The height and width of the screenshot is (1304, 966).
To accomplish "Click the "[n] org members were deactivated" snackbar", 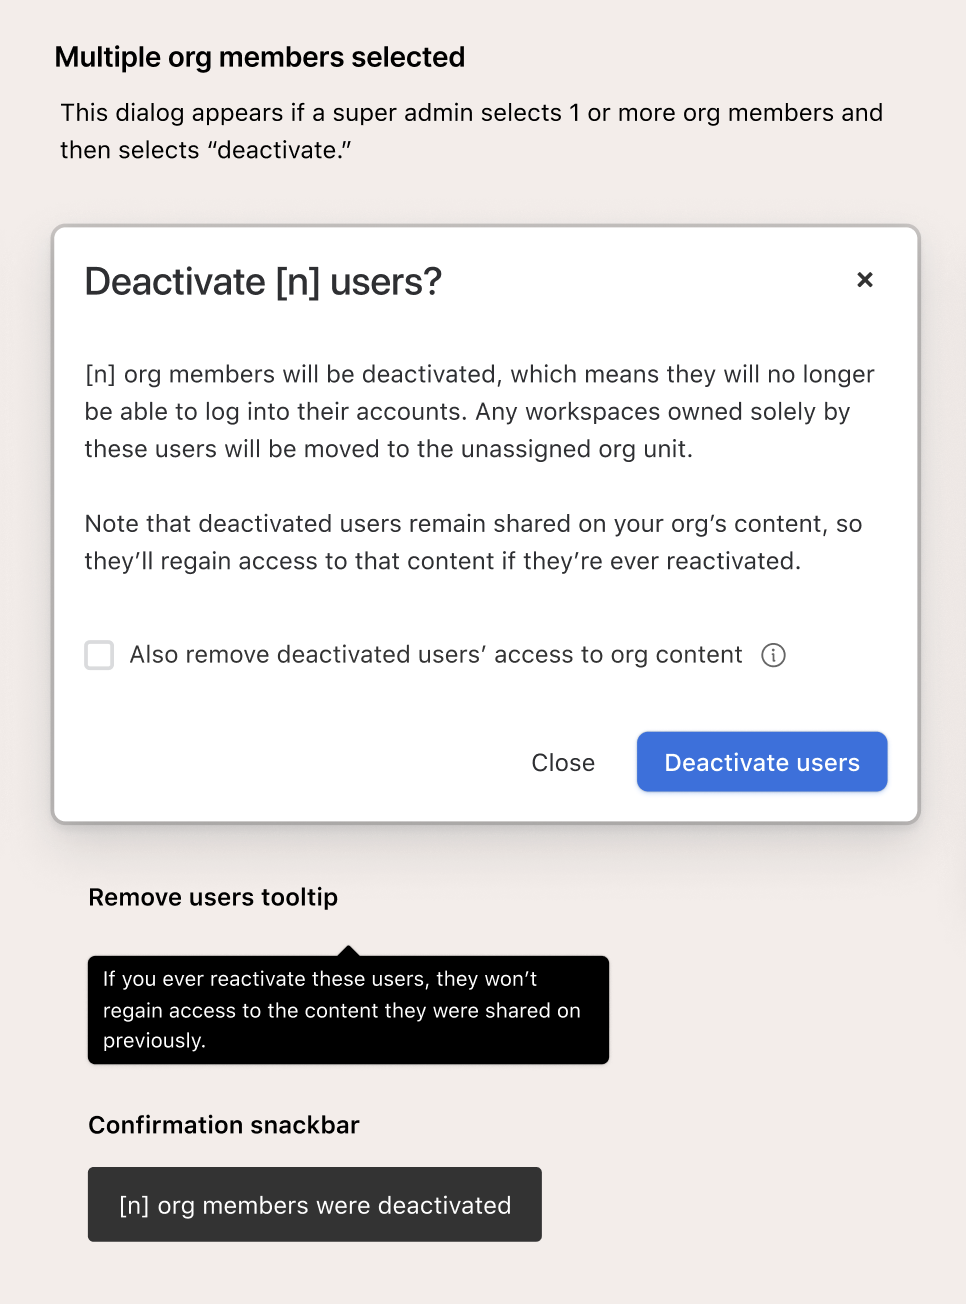I will [x=314, y=1204].
